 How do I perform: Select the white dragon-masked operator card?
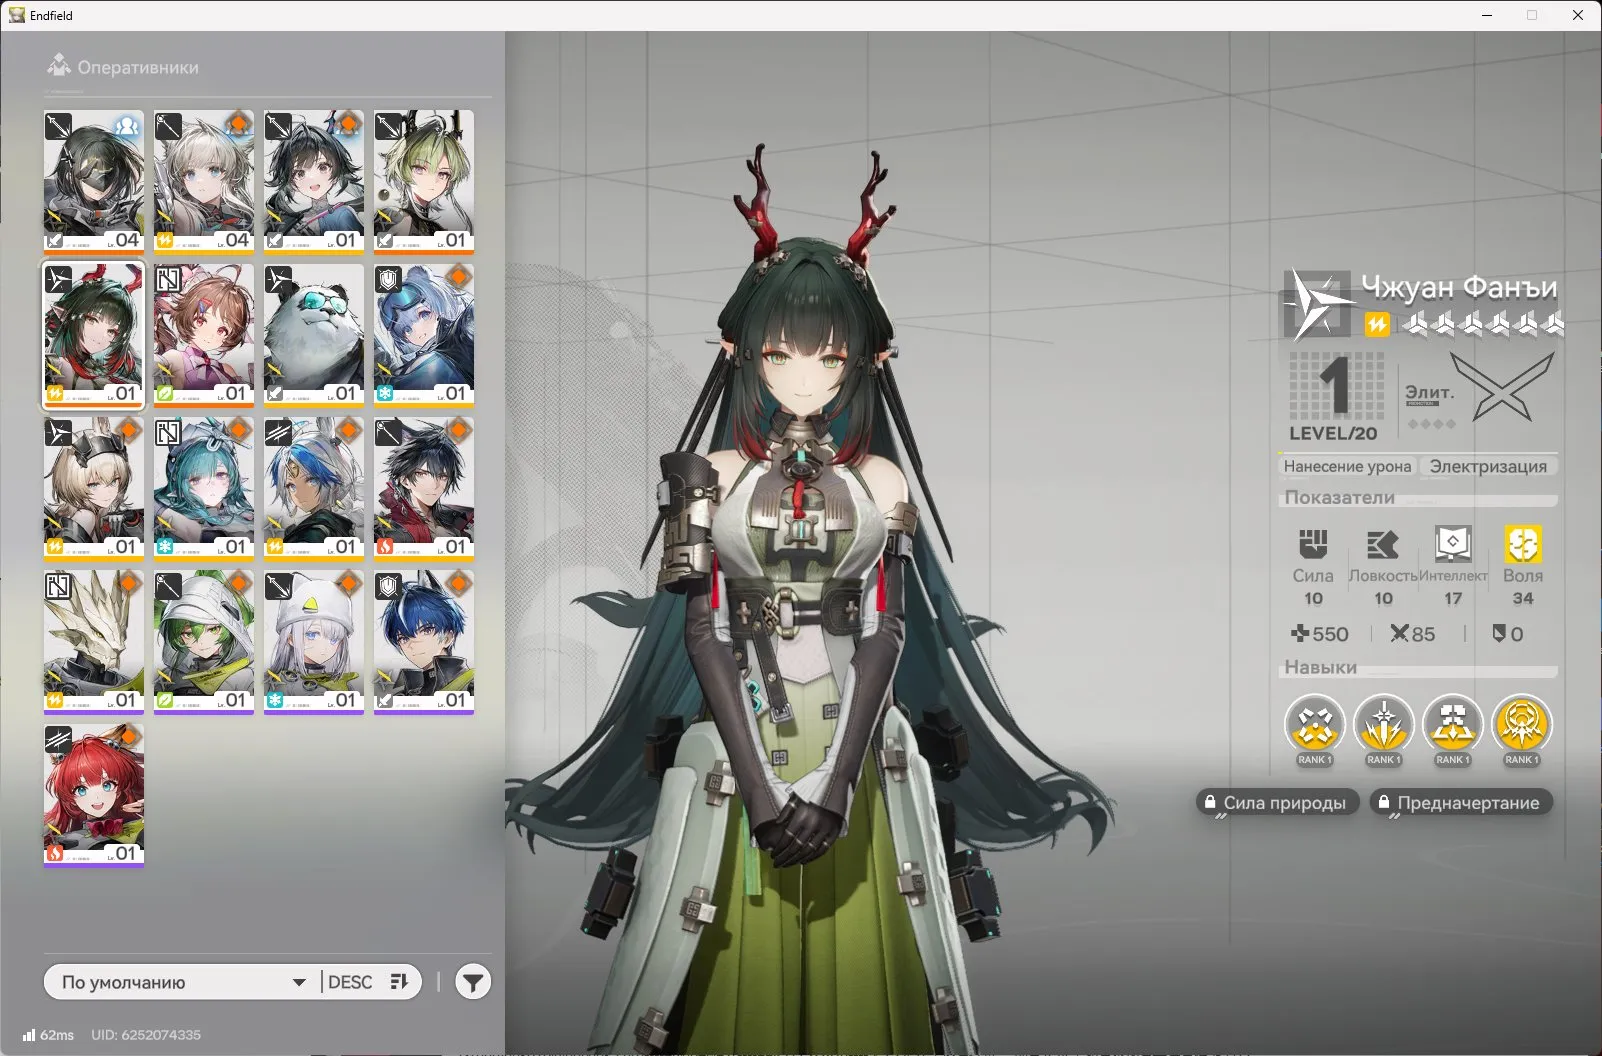coord(94,641)
